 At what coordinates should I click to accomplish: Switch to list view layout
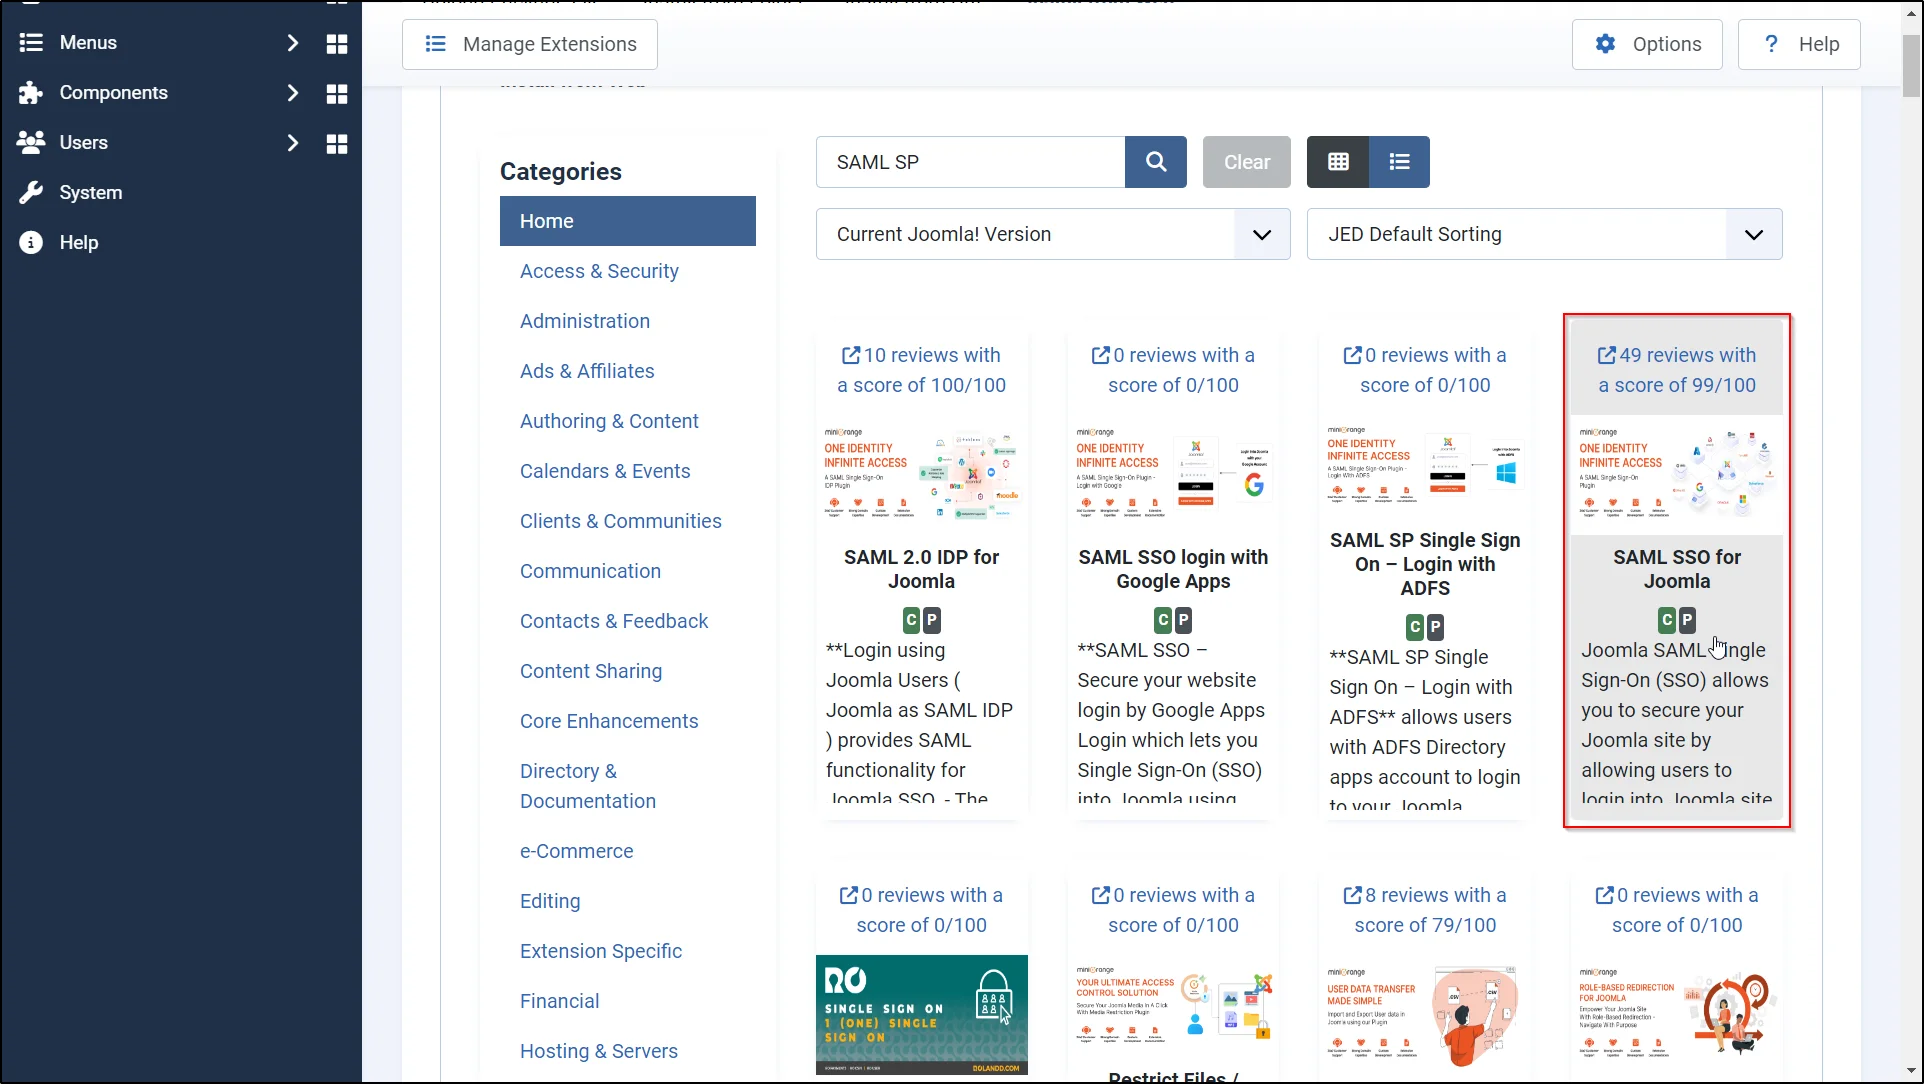coord(1399,161)
